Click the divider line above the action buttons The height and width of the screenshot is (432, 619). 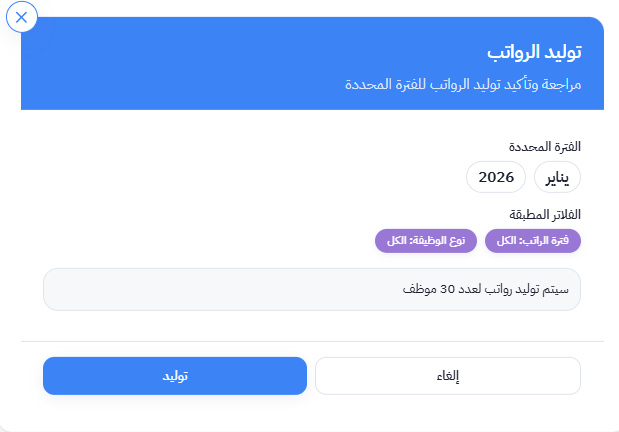312,342
